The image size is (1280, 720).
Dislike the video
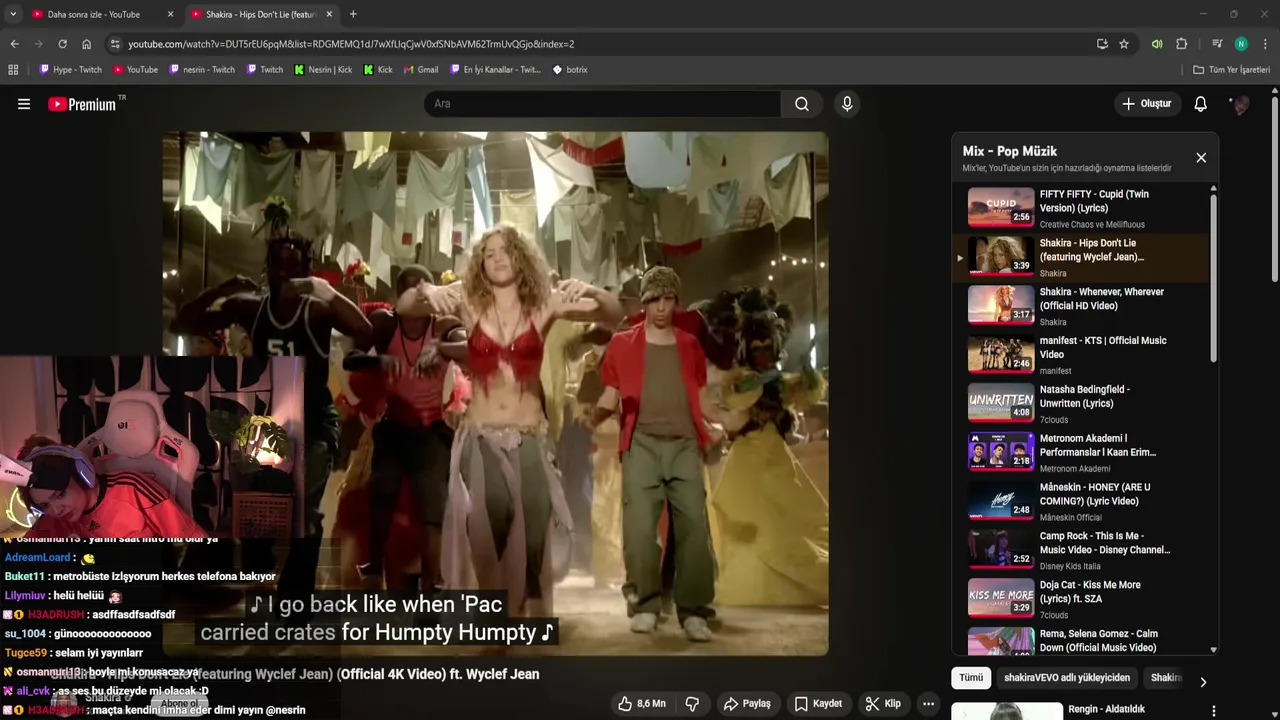coord(692,704)
